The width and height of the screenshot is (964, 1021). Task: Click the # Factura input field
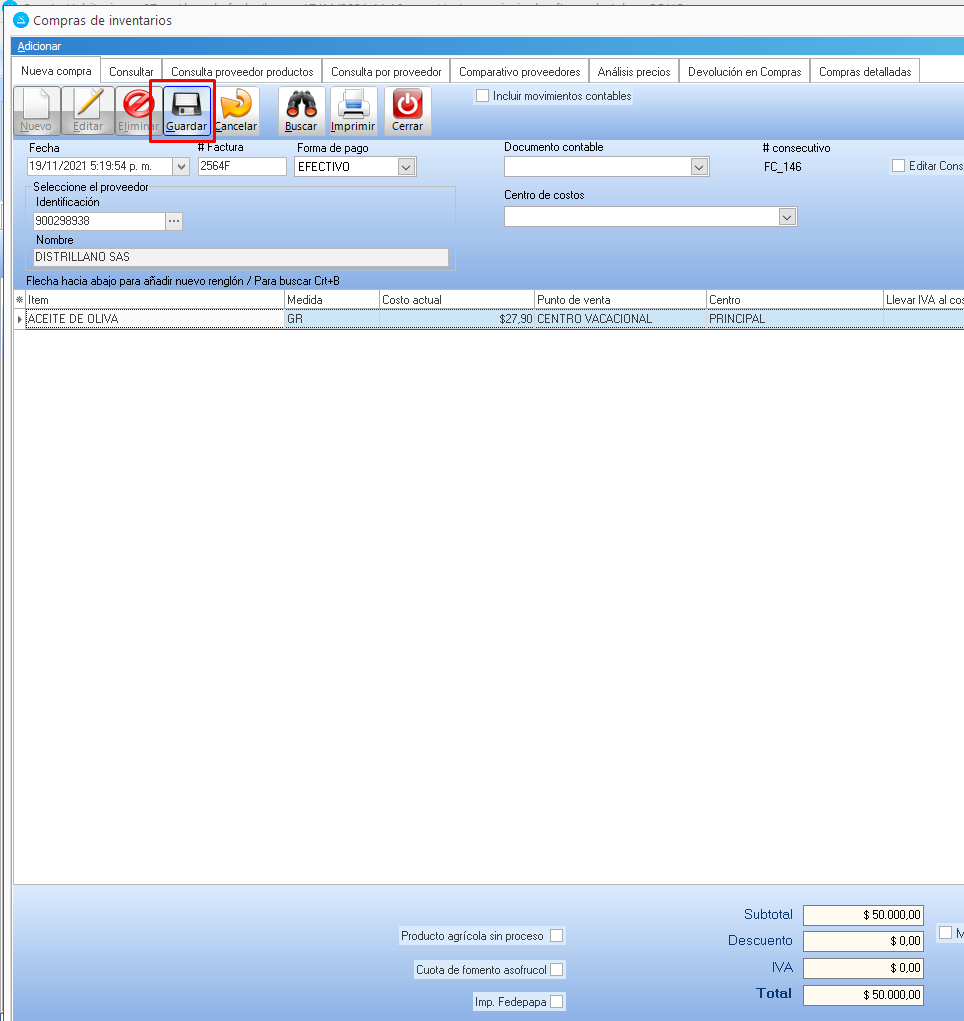click(241, 167)
